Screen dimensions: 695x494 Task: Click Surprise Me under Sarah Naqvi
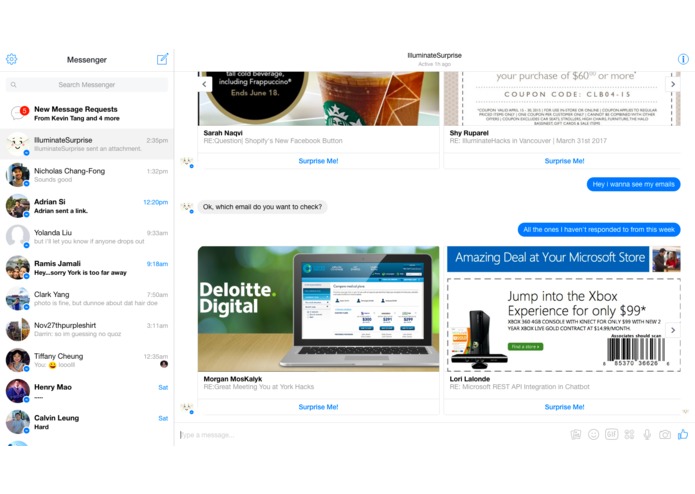click(x=318, y=161)
